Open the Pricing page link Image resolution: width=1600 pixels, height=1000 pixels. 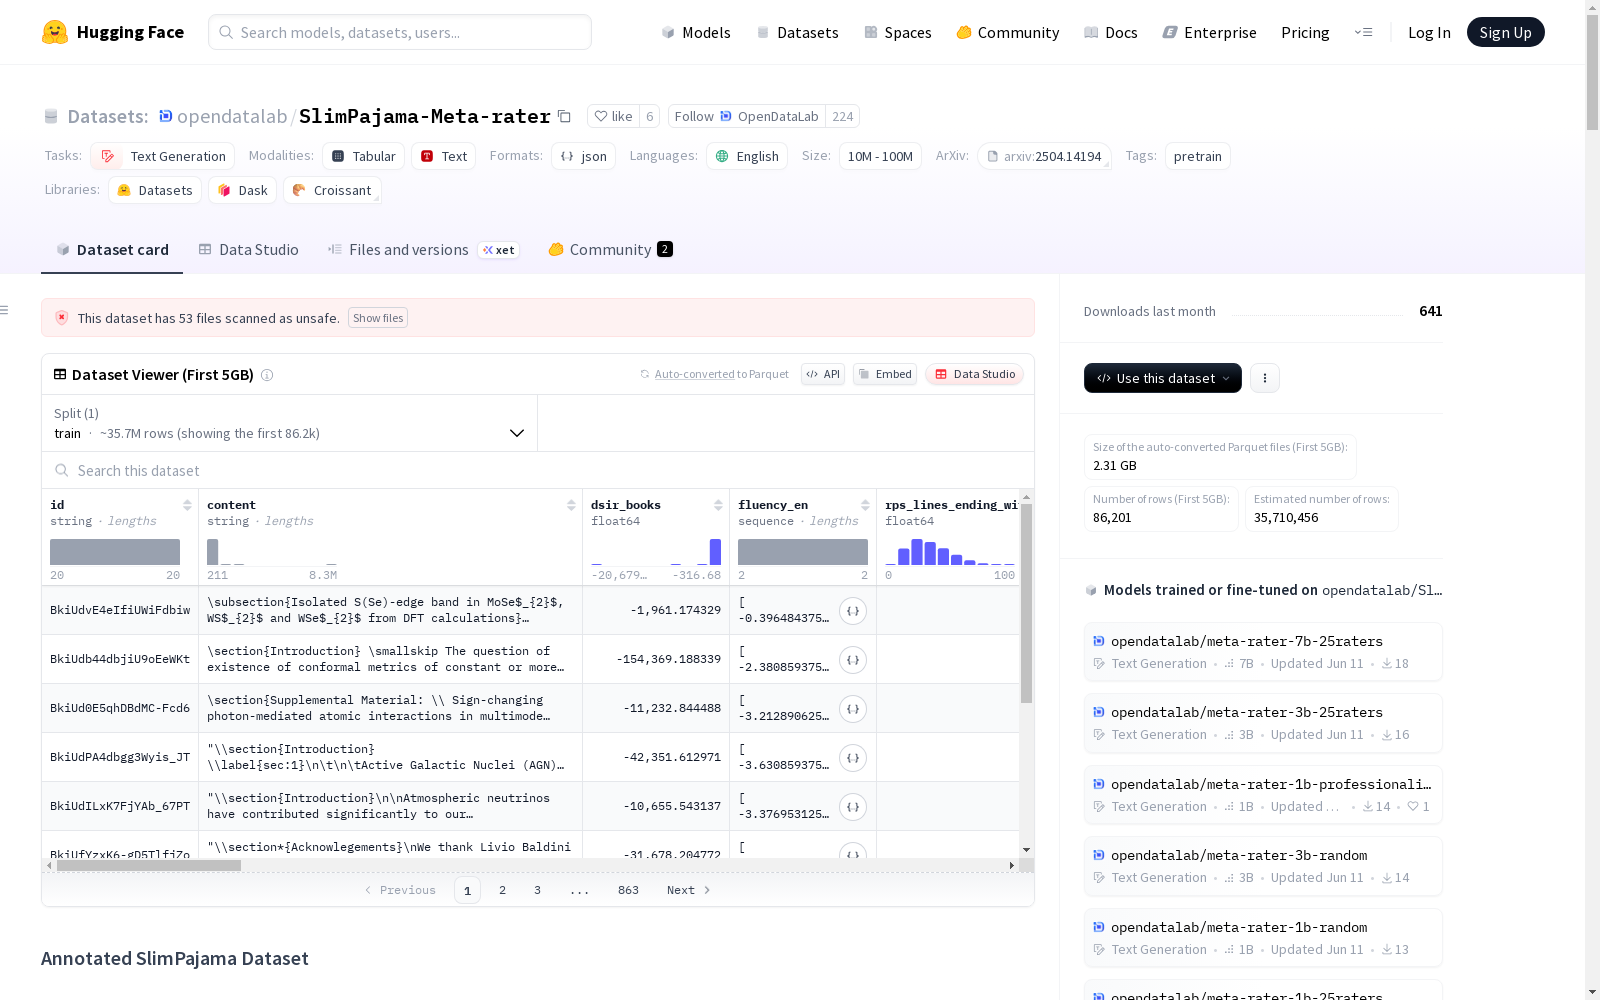pos(1305,32)
